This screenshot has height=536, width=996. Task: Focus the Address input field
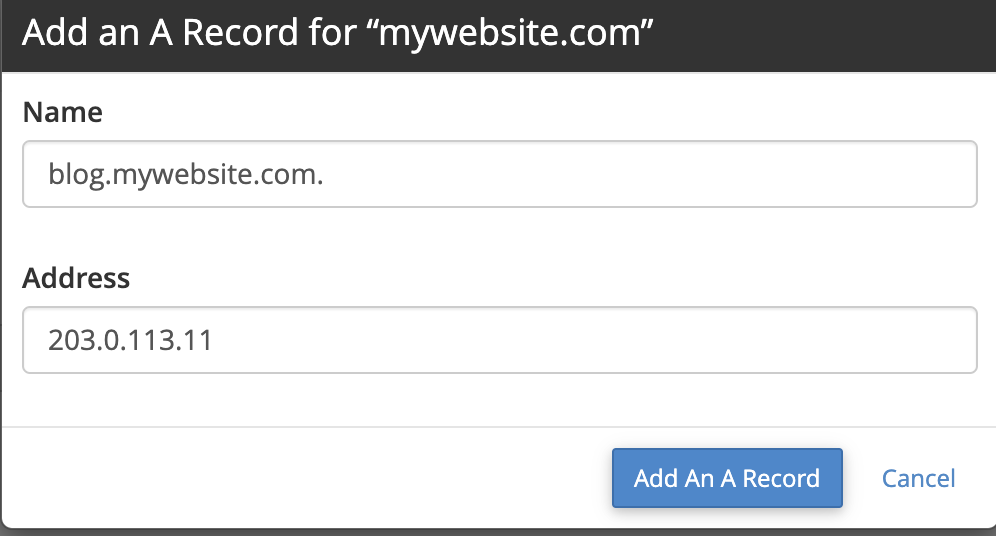point(499,340)
